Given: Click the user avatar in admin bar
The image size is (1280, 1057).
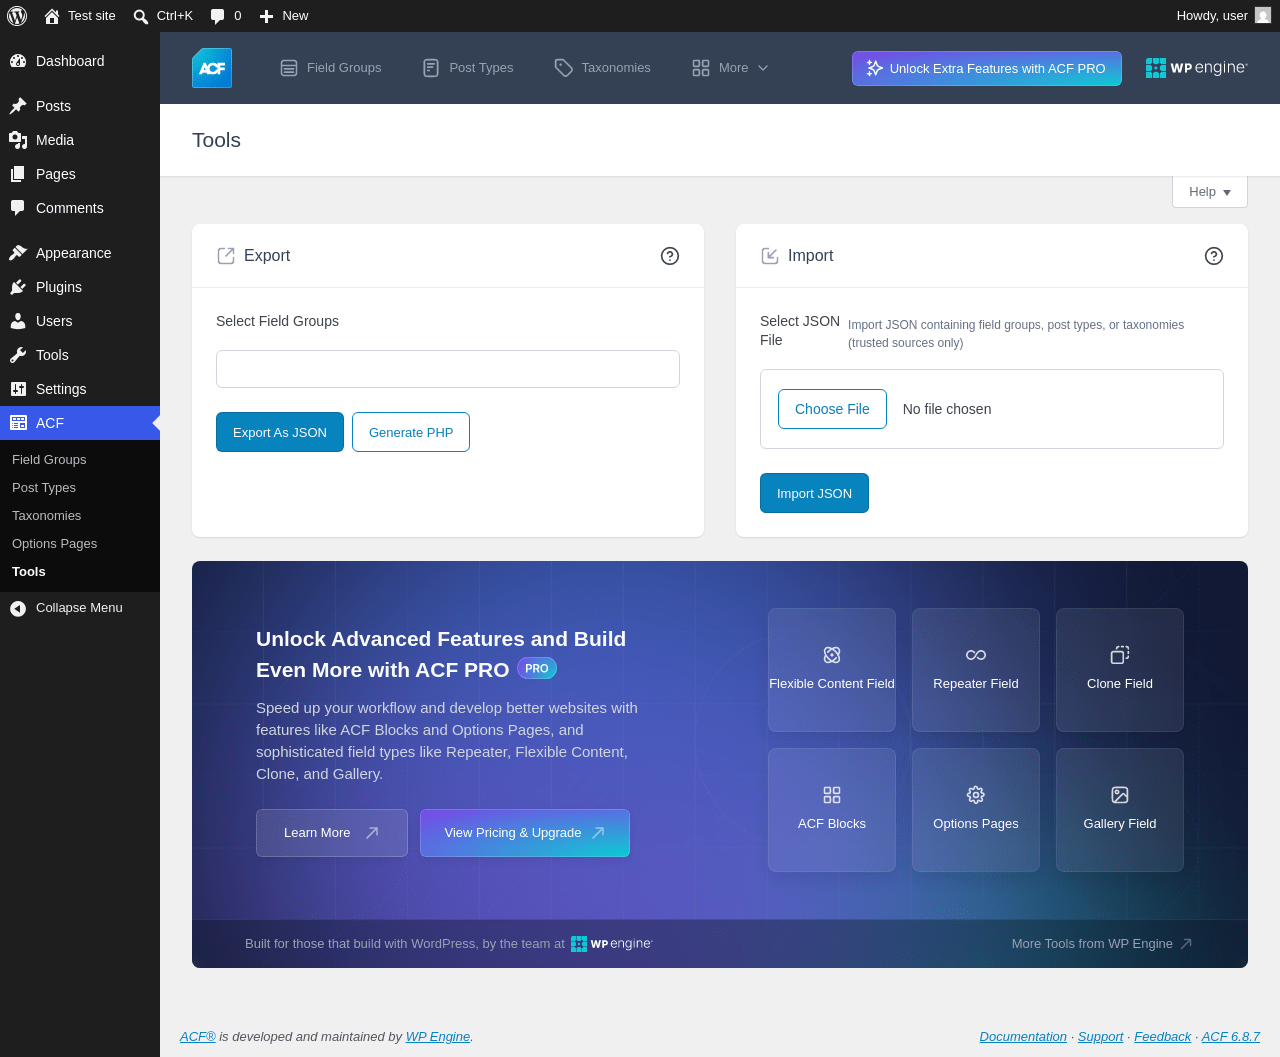Looking at the screenshot, I should click(1263, 16).
